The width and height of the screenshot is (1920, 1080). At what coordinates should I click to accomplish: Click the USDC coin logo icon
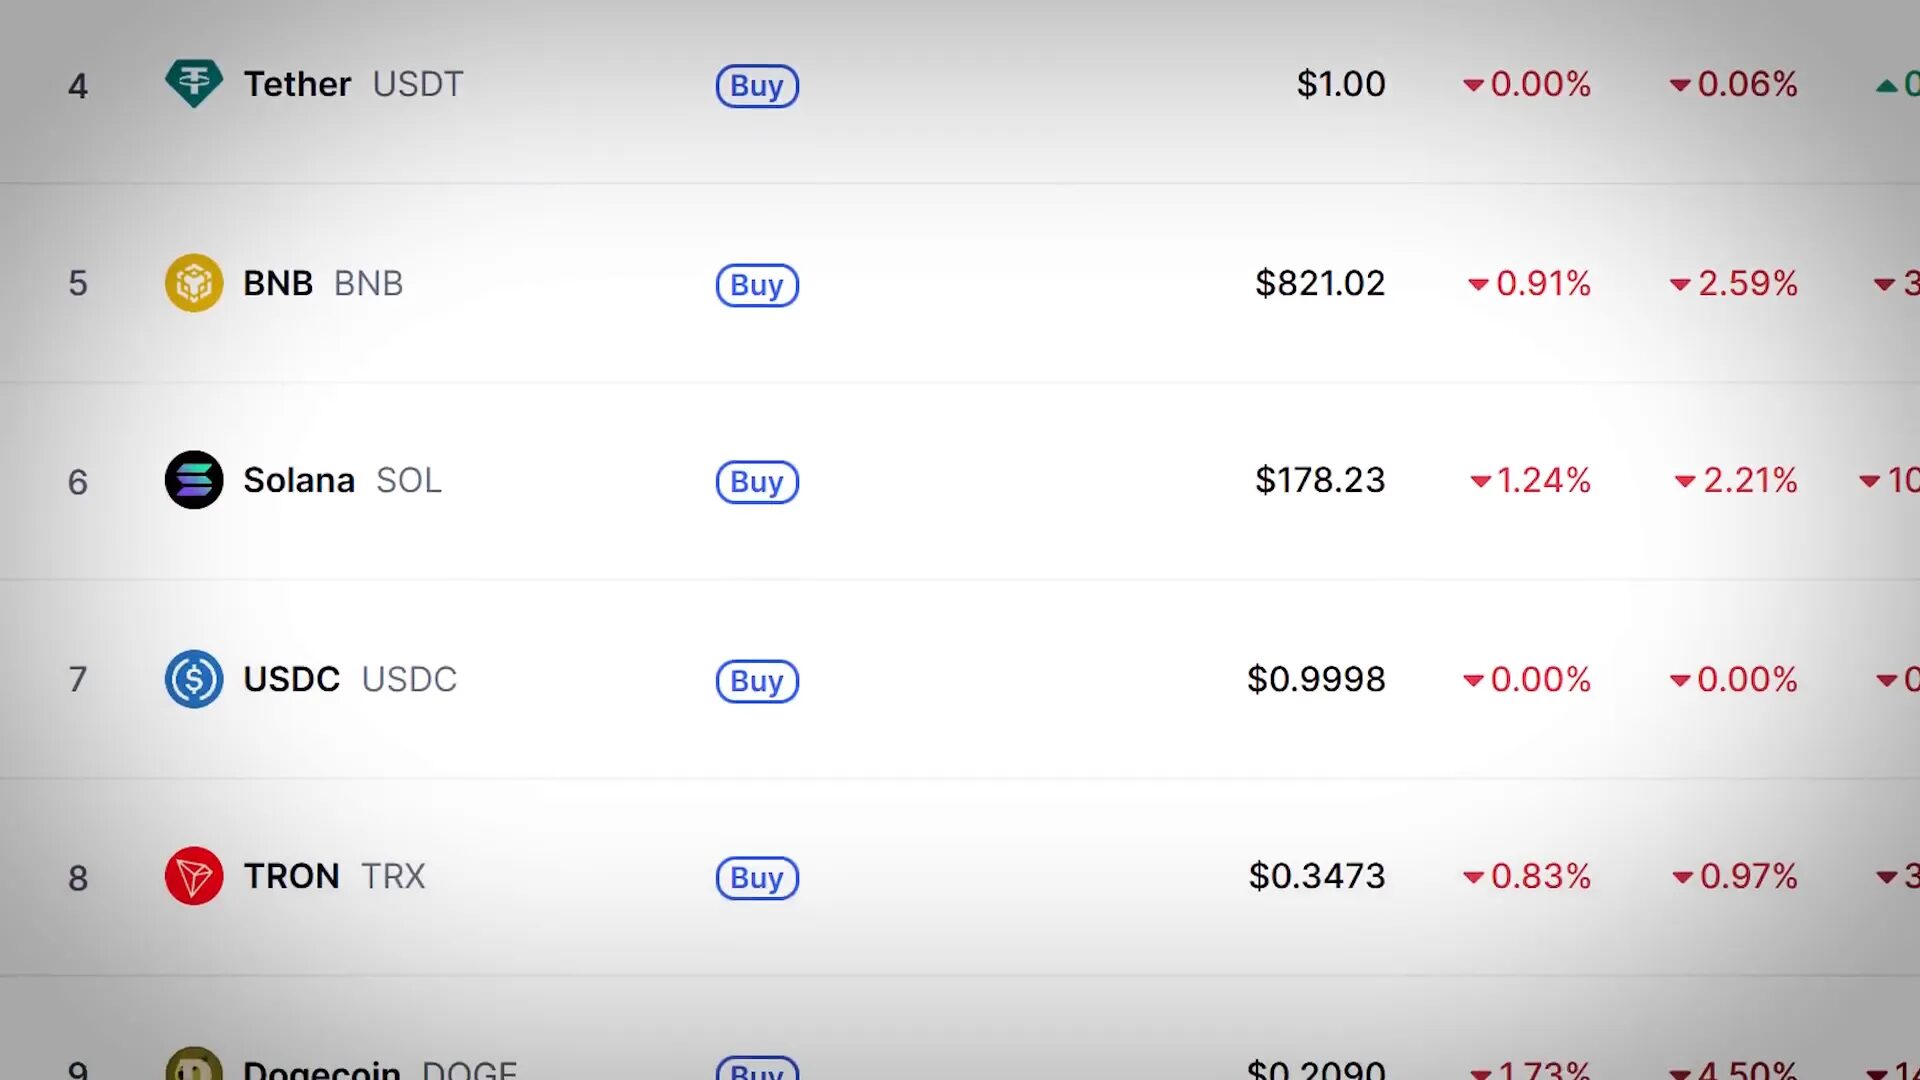(x=193, y=679)
